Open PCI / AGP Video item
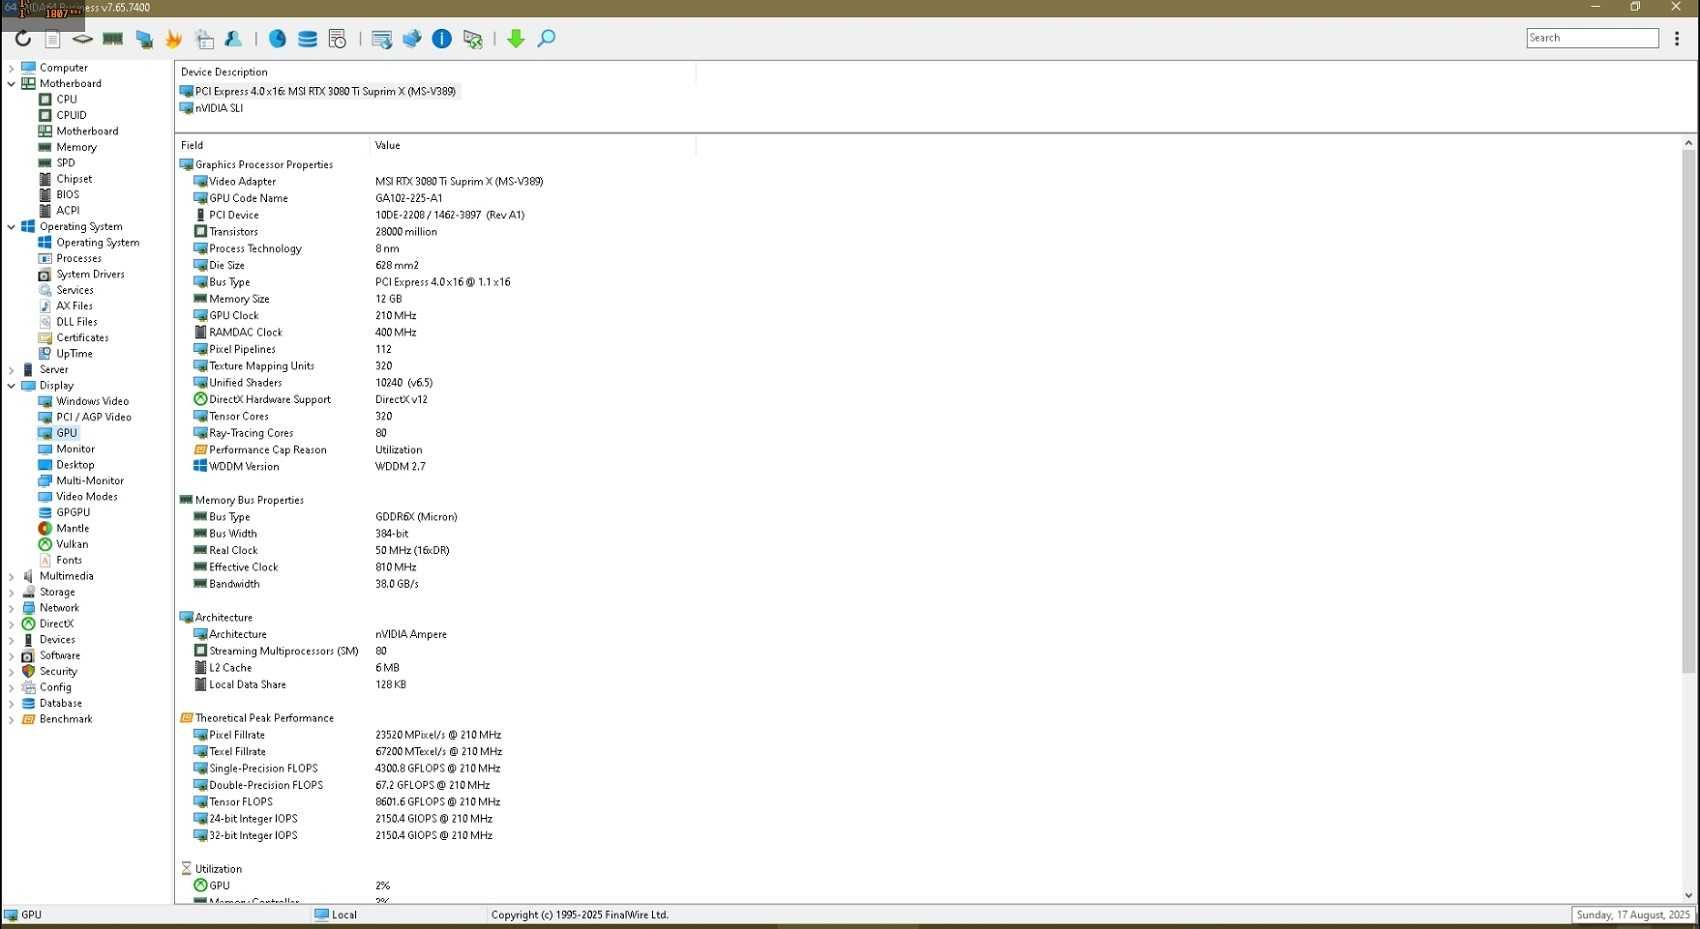The width and height of the screenshot is (1700, 929). tap(93, 417)
